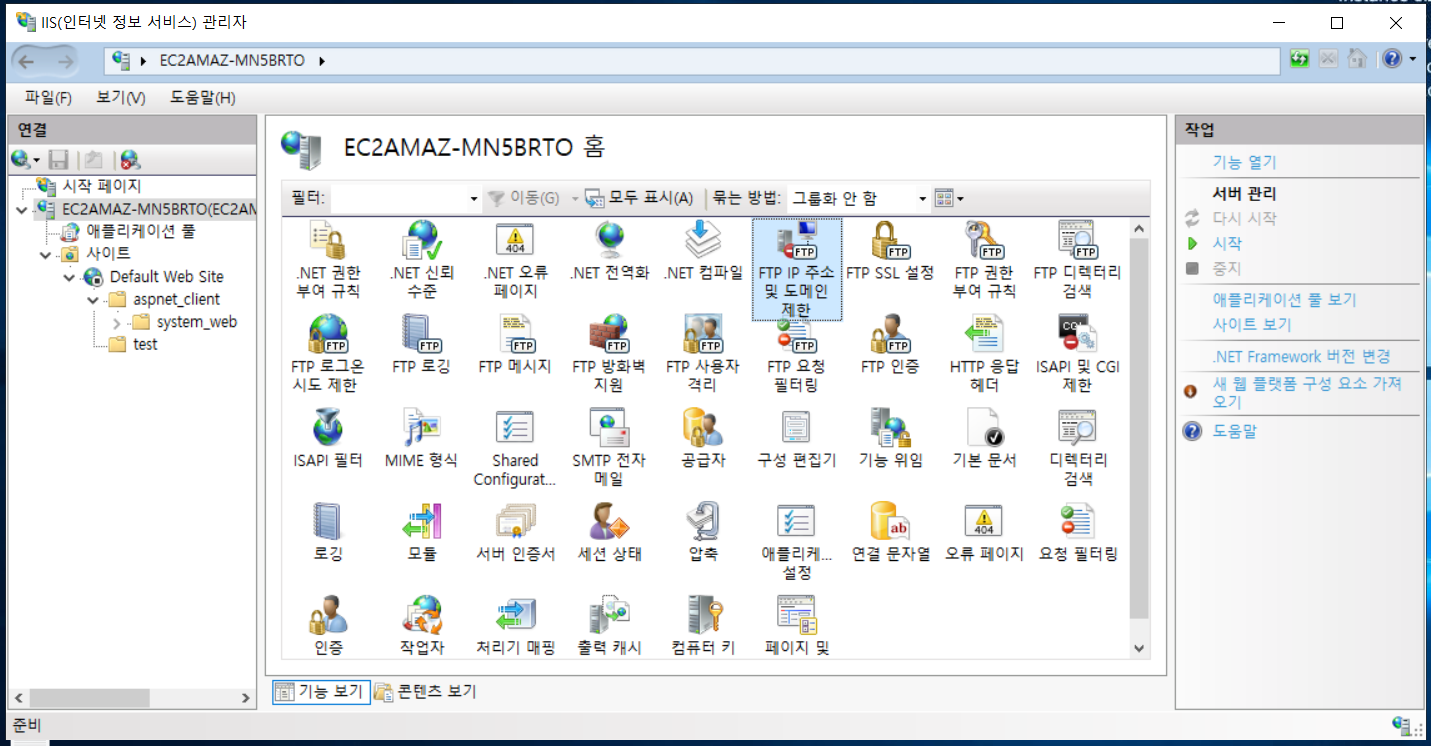Open the 도움말(H) menu
1431x746 pixels.
202,97
